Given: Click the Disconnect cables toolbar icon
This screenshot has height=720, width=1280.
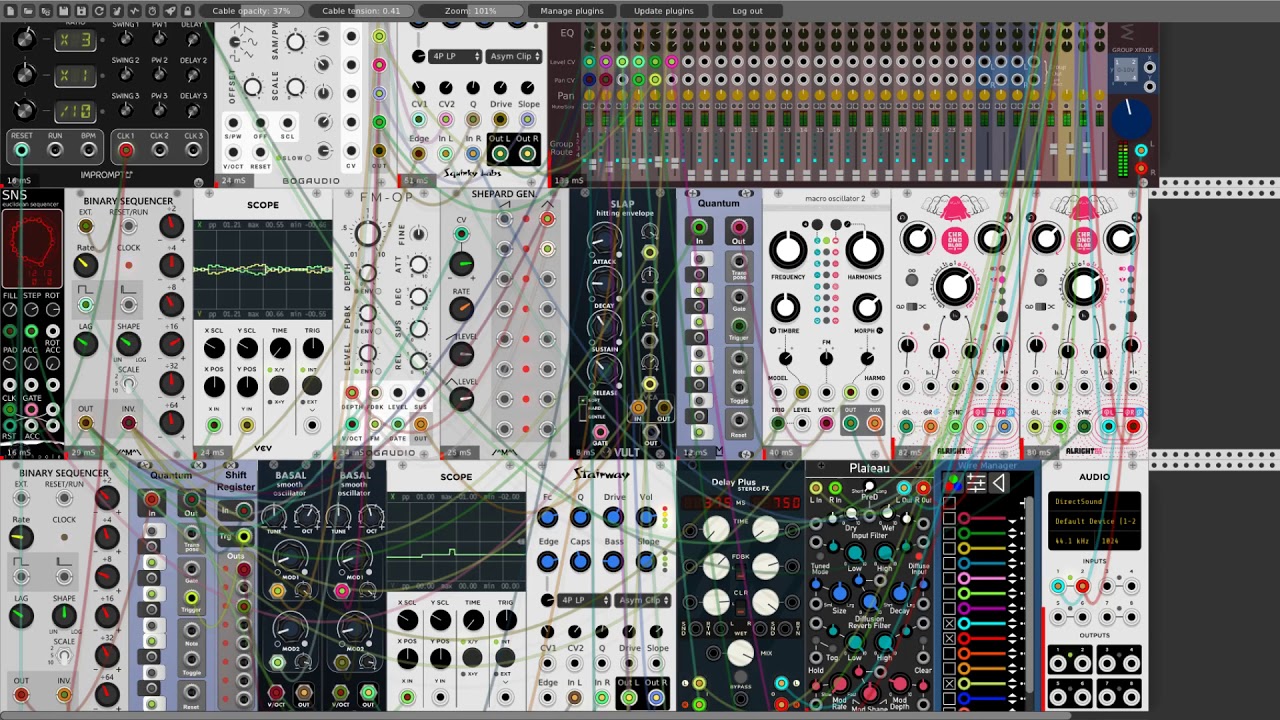Looking at the screenshot, I should pos(117,11).
